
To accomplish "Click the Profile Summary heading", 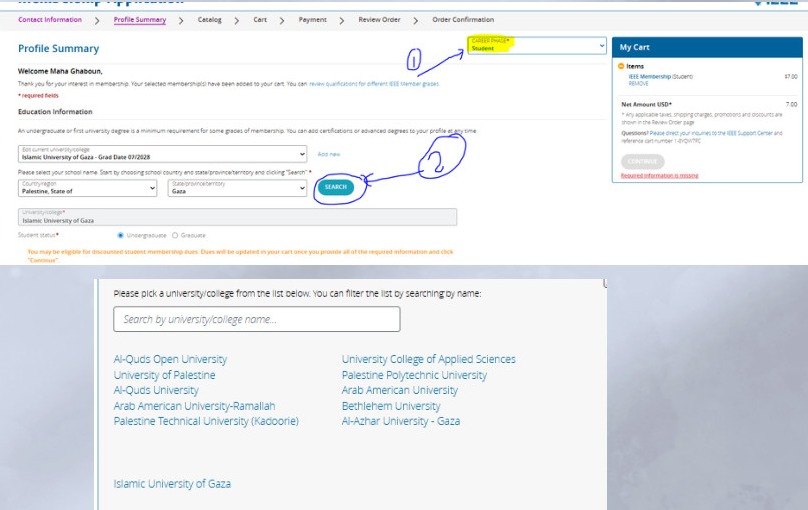I will pos(58,48).
